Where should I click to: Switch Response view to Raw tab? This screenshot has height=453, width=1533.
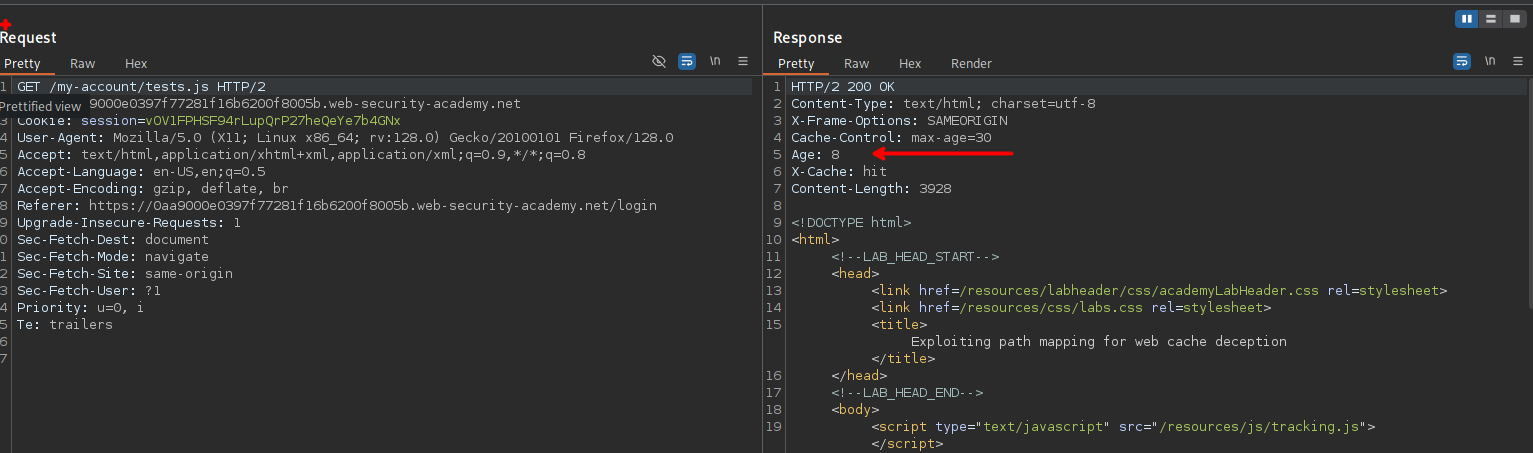click(857, 64)
